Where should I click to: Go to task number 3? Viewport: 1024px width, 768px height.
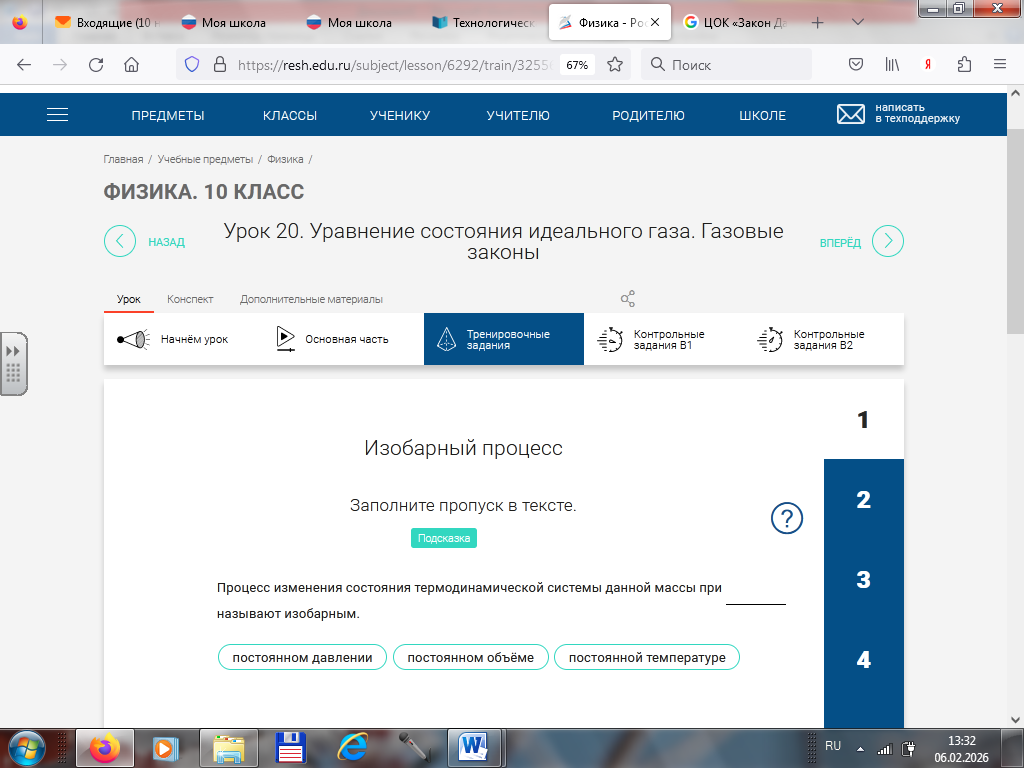point(863,580)
